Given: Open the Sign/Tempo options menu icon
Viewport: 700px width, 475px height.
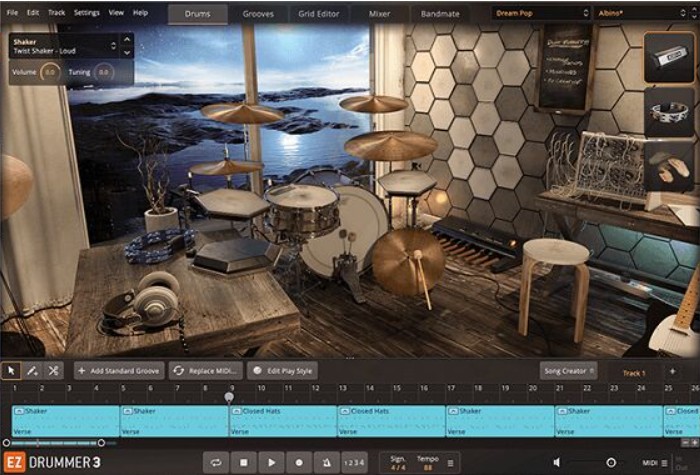Looking at the screenshot, I should [450, 463].
